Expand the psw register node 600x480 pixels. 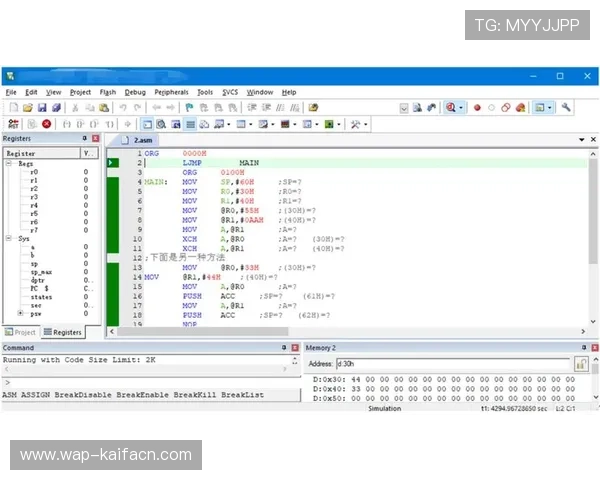21,313
